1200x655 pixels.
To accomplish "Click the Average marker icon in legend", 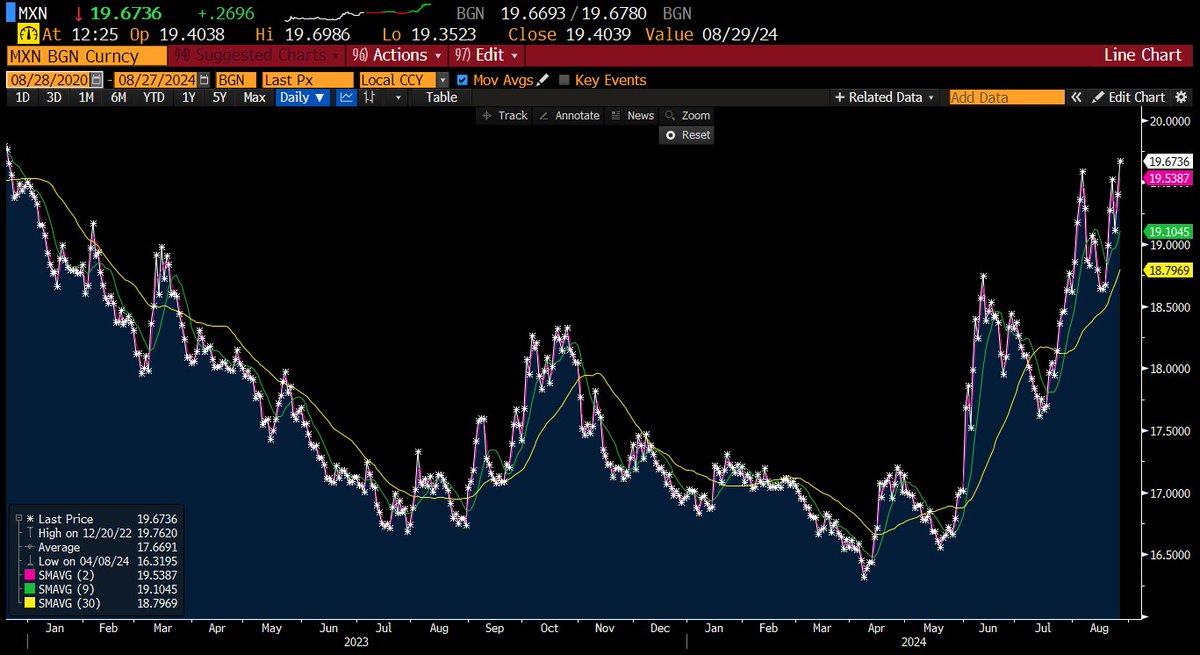I will pyautogui.click(x=30, y=546).
